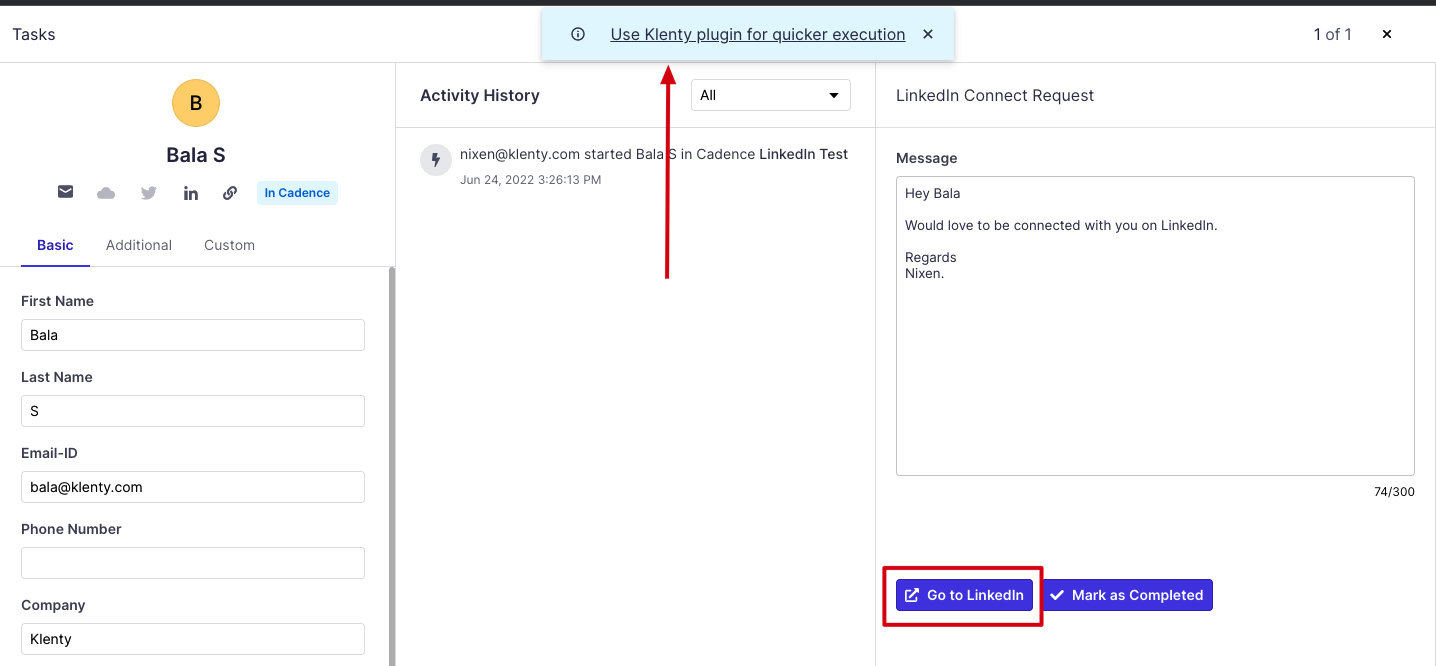Click the First Name field
This screenshot has height=666, width=1436.
coord(193,335)
